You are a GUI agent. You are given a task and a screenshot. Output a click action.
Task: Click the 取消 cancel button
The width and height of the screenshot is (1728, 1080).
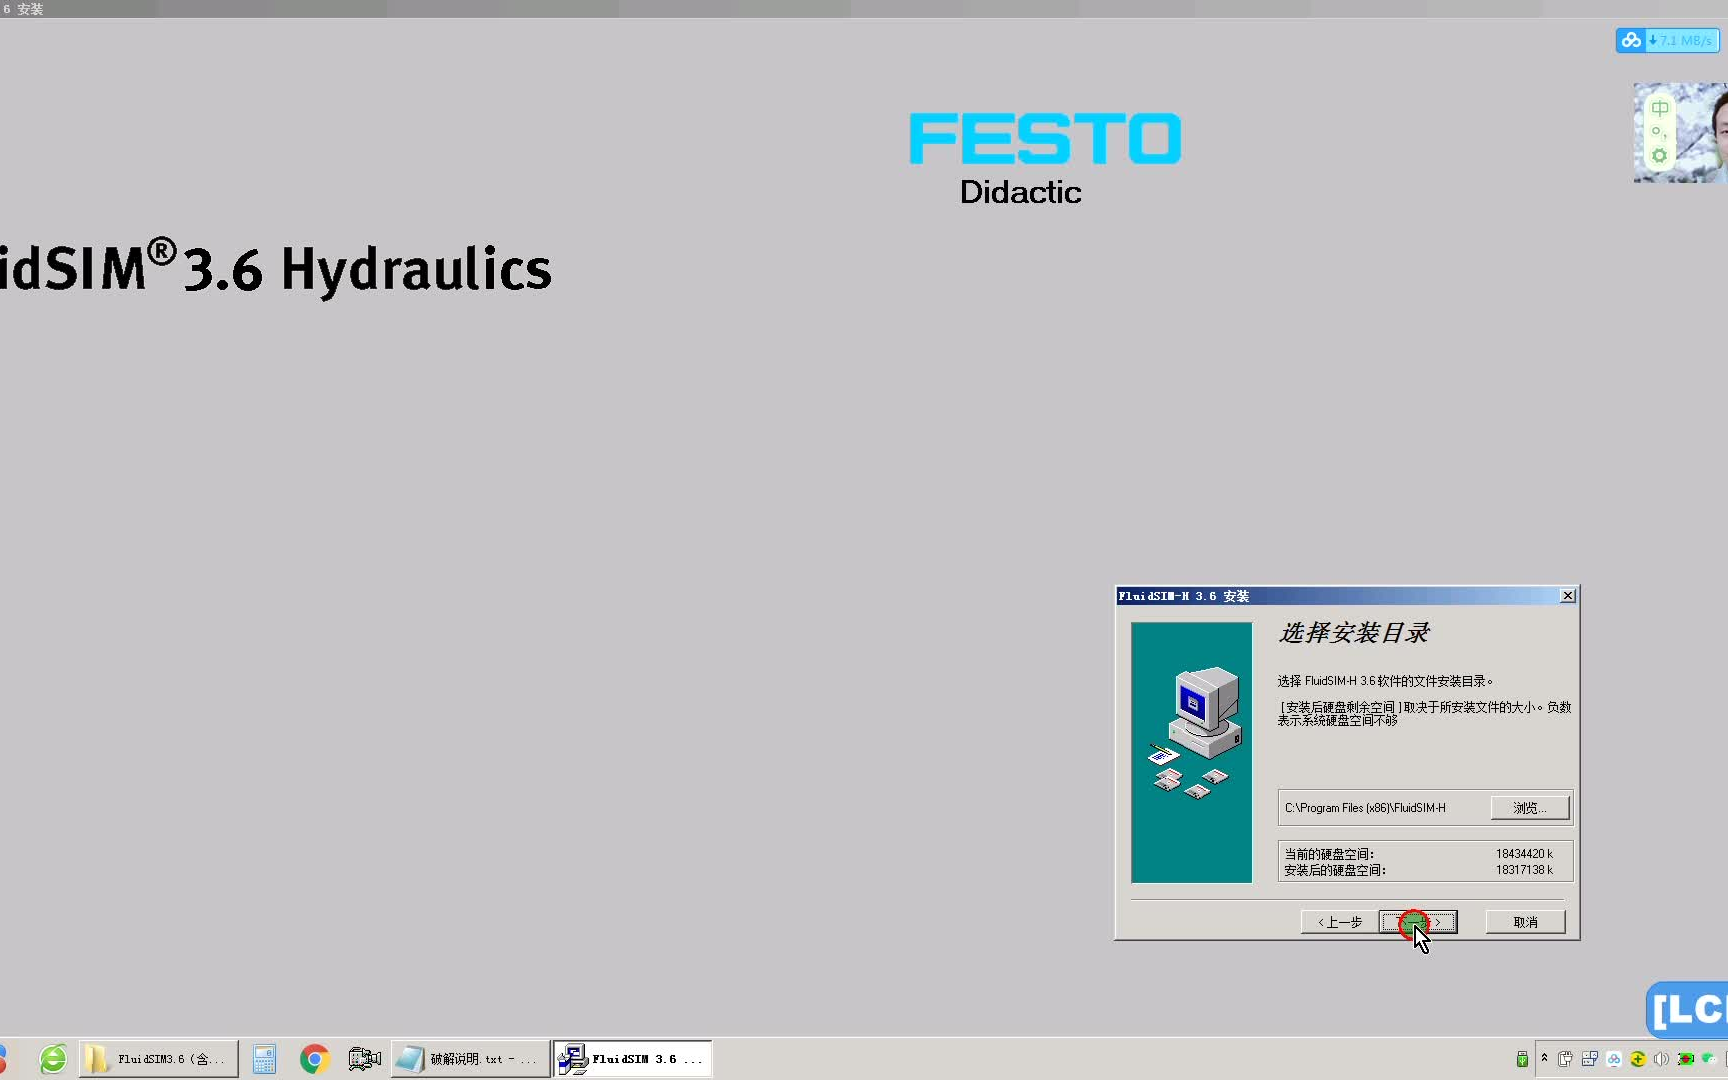click(x=1525, y=922)
